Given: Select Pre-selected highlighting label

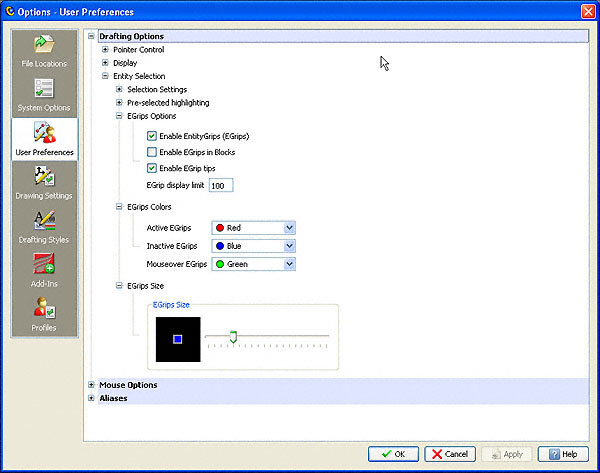Looking at the screenshot, I should point(168,103).
